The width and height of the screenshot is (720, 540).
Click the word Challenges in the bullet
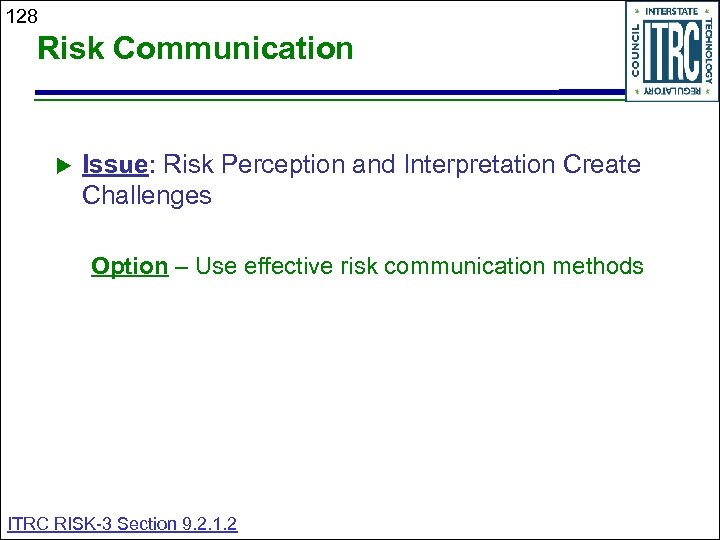click(147, 195)
